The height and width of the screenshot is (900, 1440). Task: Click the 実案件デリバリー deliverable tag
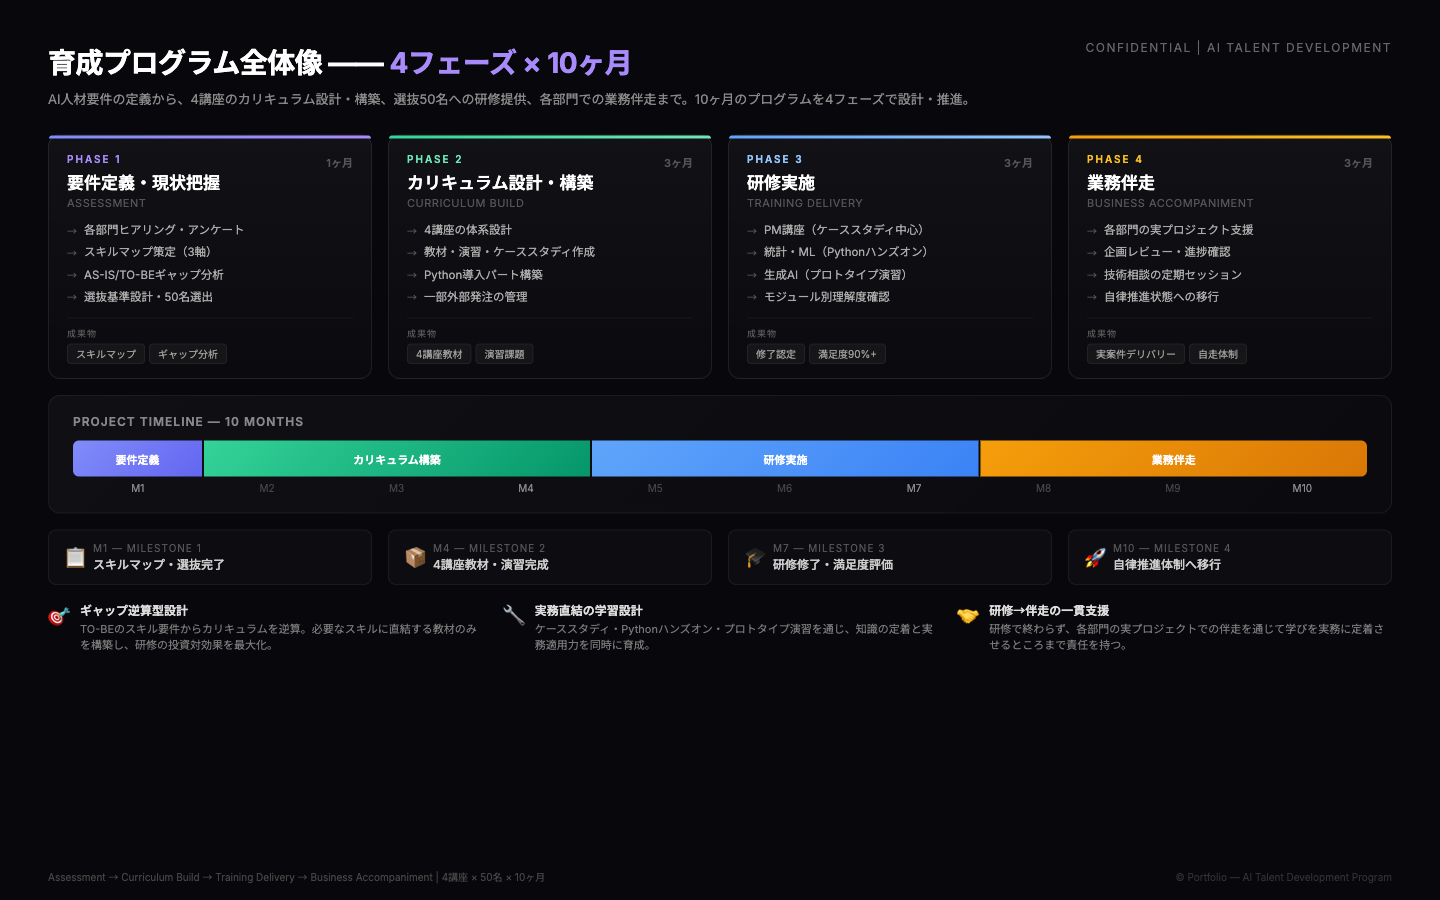pos(1135,354)
